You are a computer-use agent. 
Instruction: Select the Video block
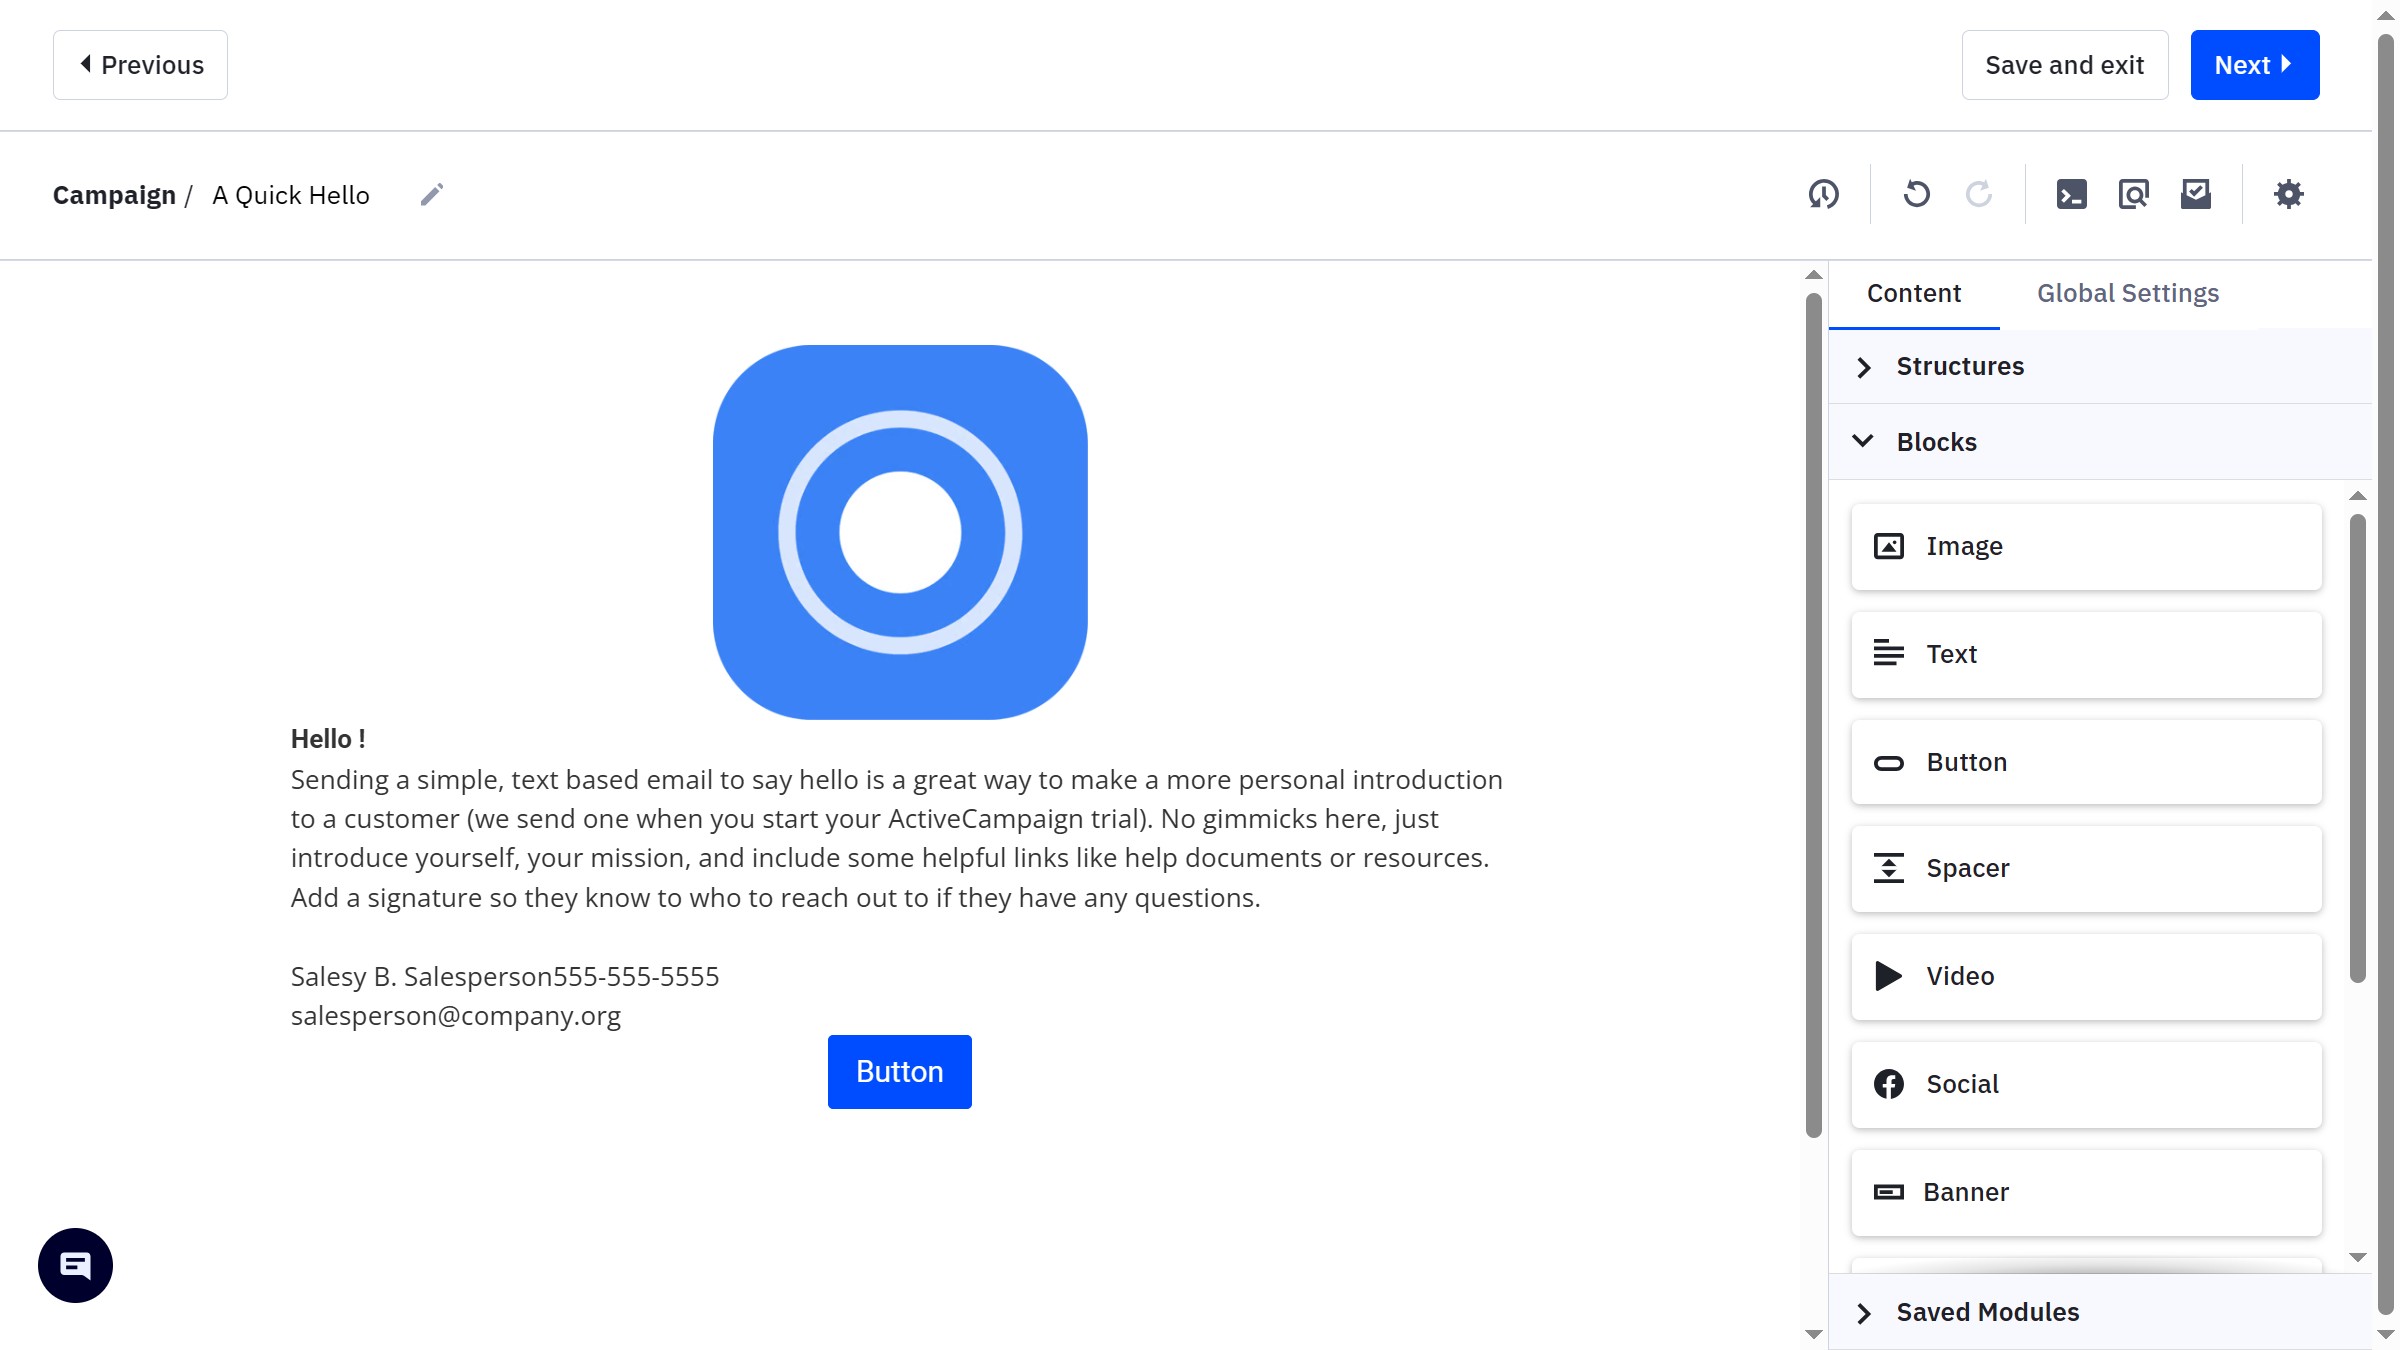click(2085, 976)
